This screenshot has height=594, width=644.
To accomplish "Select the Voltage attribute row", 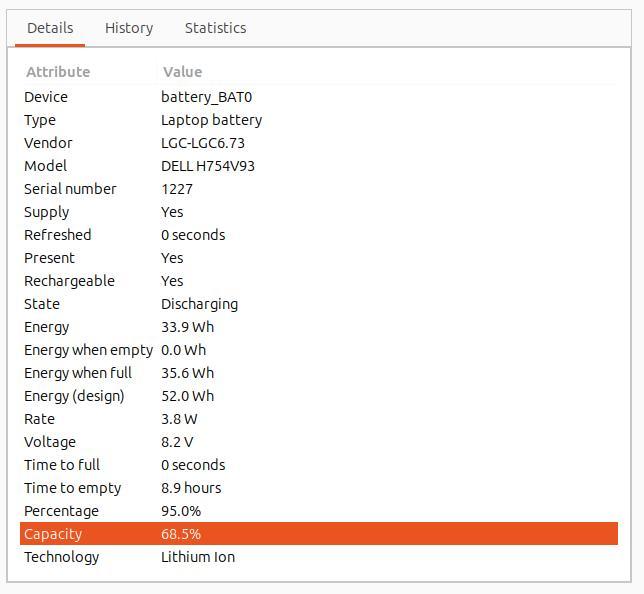I will click(319, 442).
